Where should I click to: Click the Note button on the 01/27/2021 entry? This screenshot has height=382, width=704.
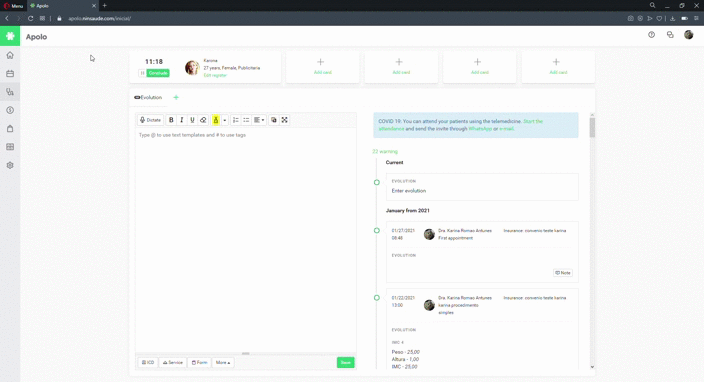coord(563,272)
